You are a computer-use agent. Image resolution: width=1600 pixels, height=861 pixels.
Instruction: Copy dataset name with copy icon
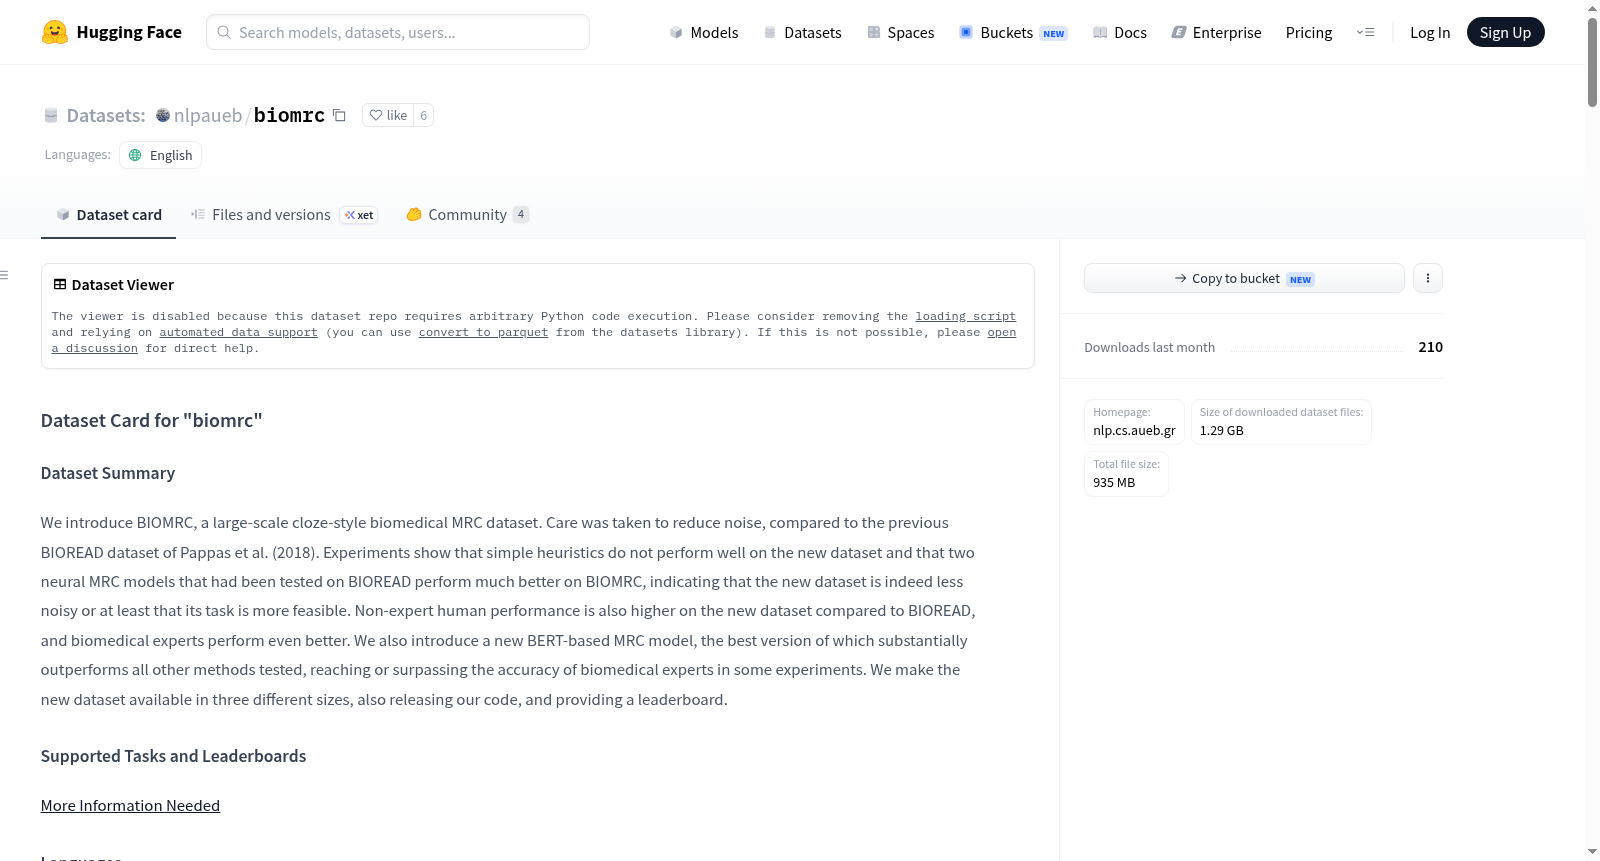tap(339, 115)
